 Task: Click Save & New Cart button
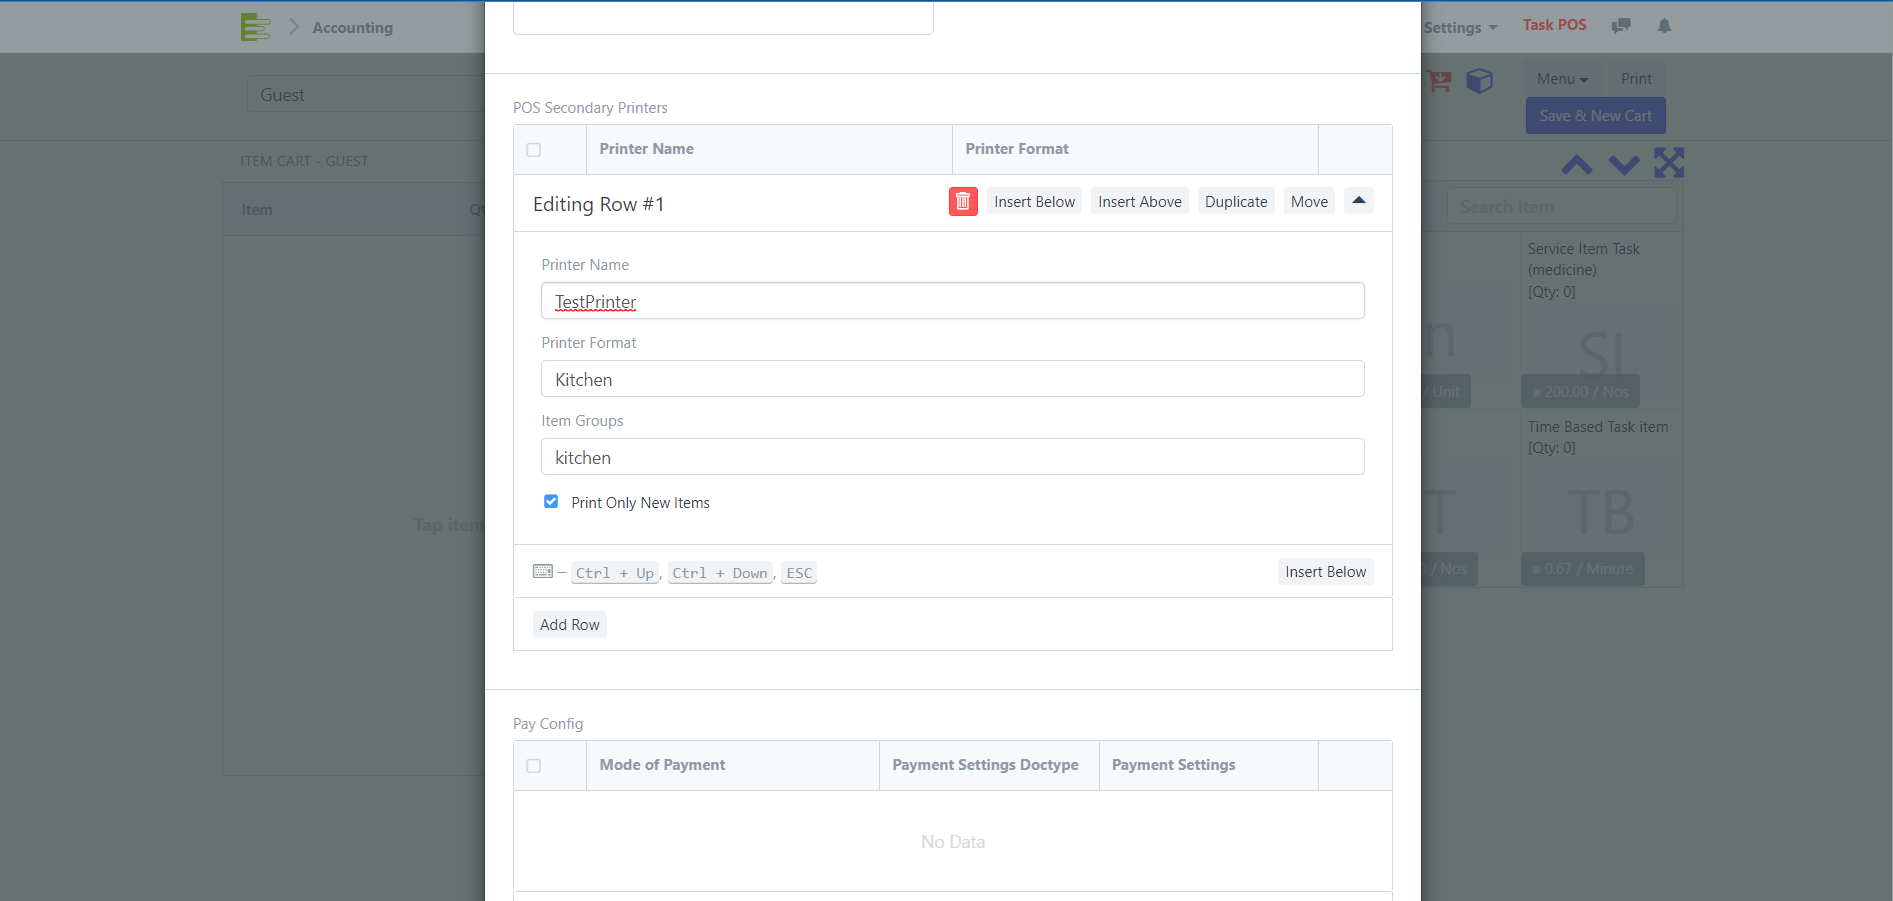[x=1595, y=116]
